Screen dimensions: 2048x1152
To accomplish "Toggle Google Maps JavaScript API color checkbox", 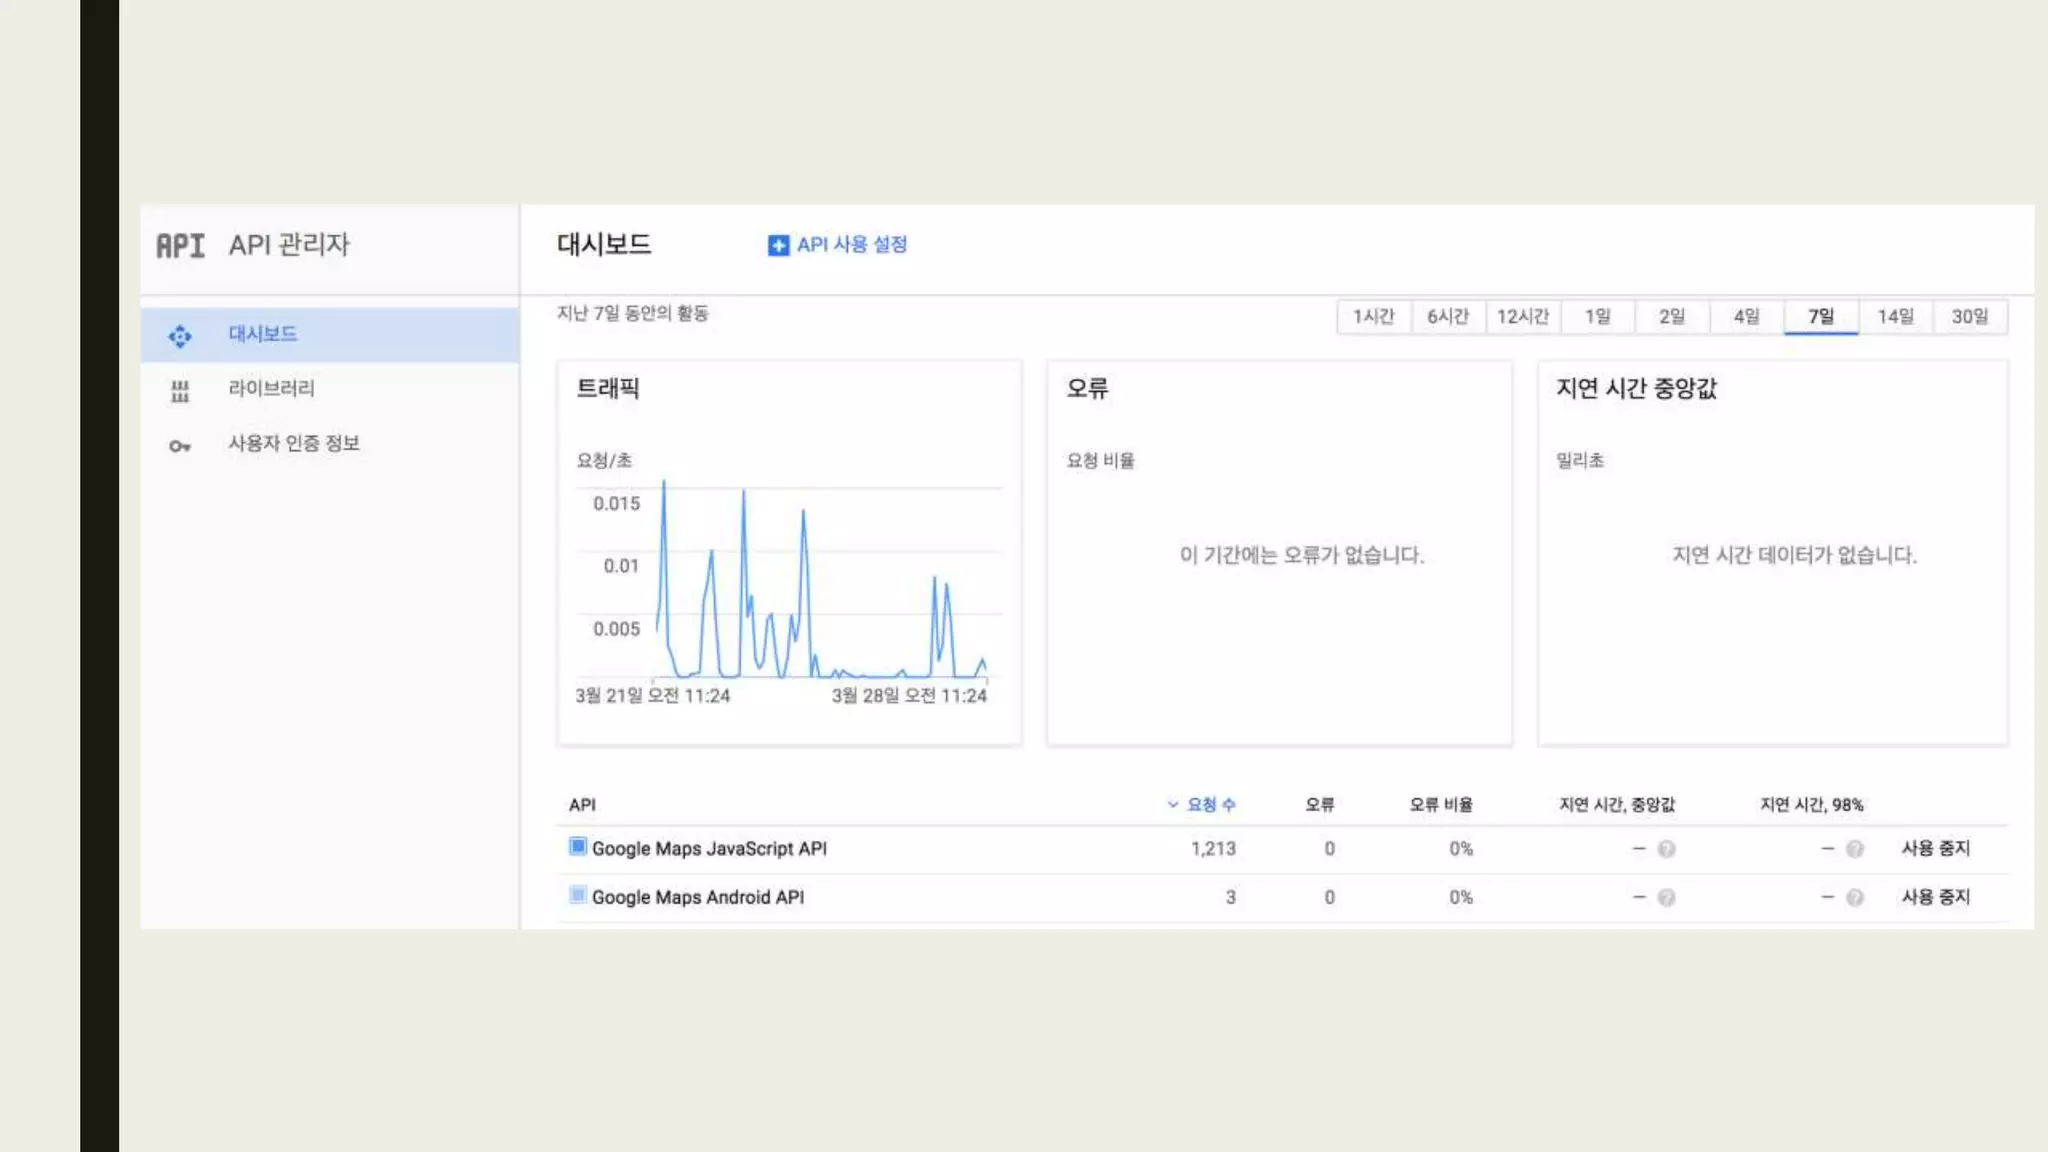I will pyautogui.click(x=577, y=847).
